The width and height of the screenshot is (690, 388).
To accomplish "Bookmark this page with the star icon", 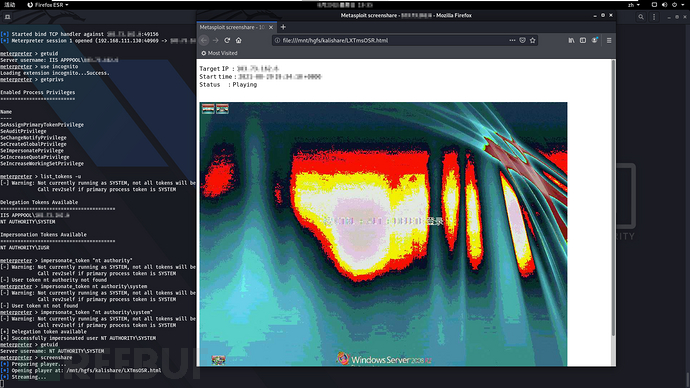I will pos(532,40).
